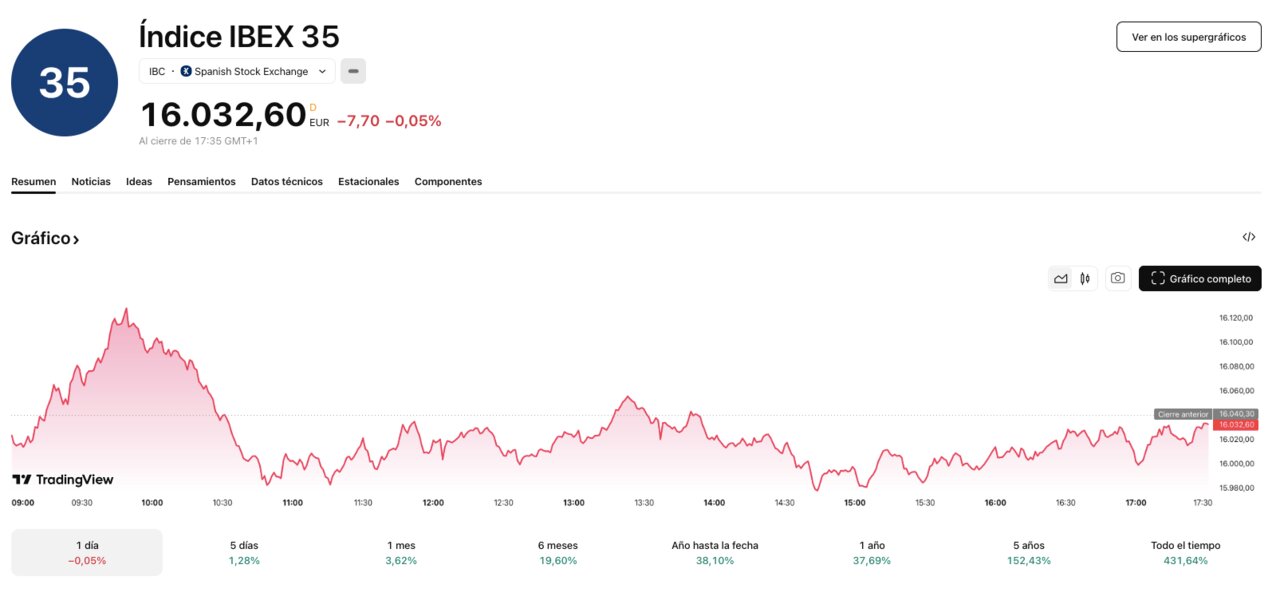Toggle the 5 años time range
The height and width of the screenshot is (604, 1280).
click(x=1028, y=551)
